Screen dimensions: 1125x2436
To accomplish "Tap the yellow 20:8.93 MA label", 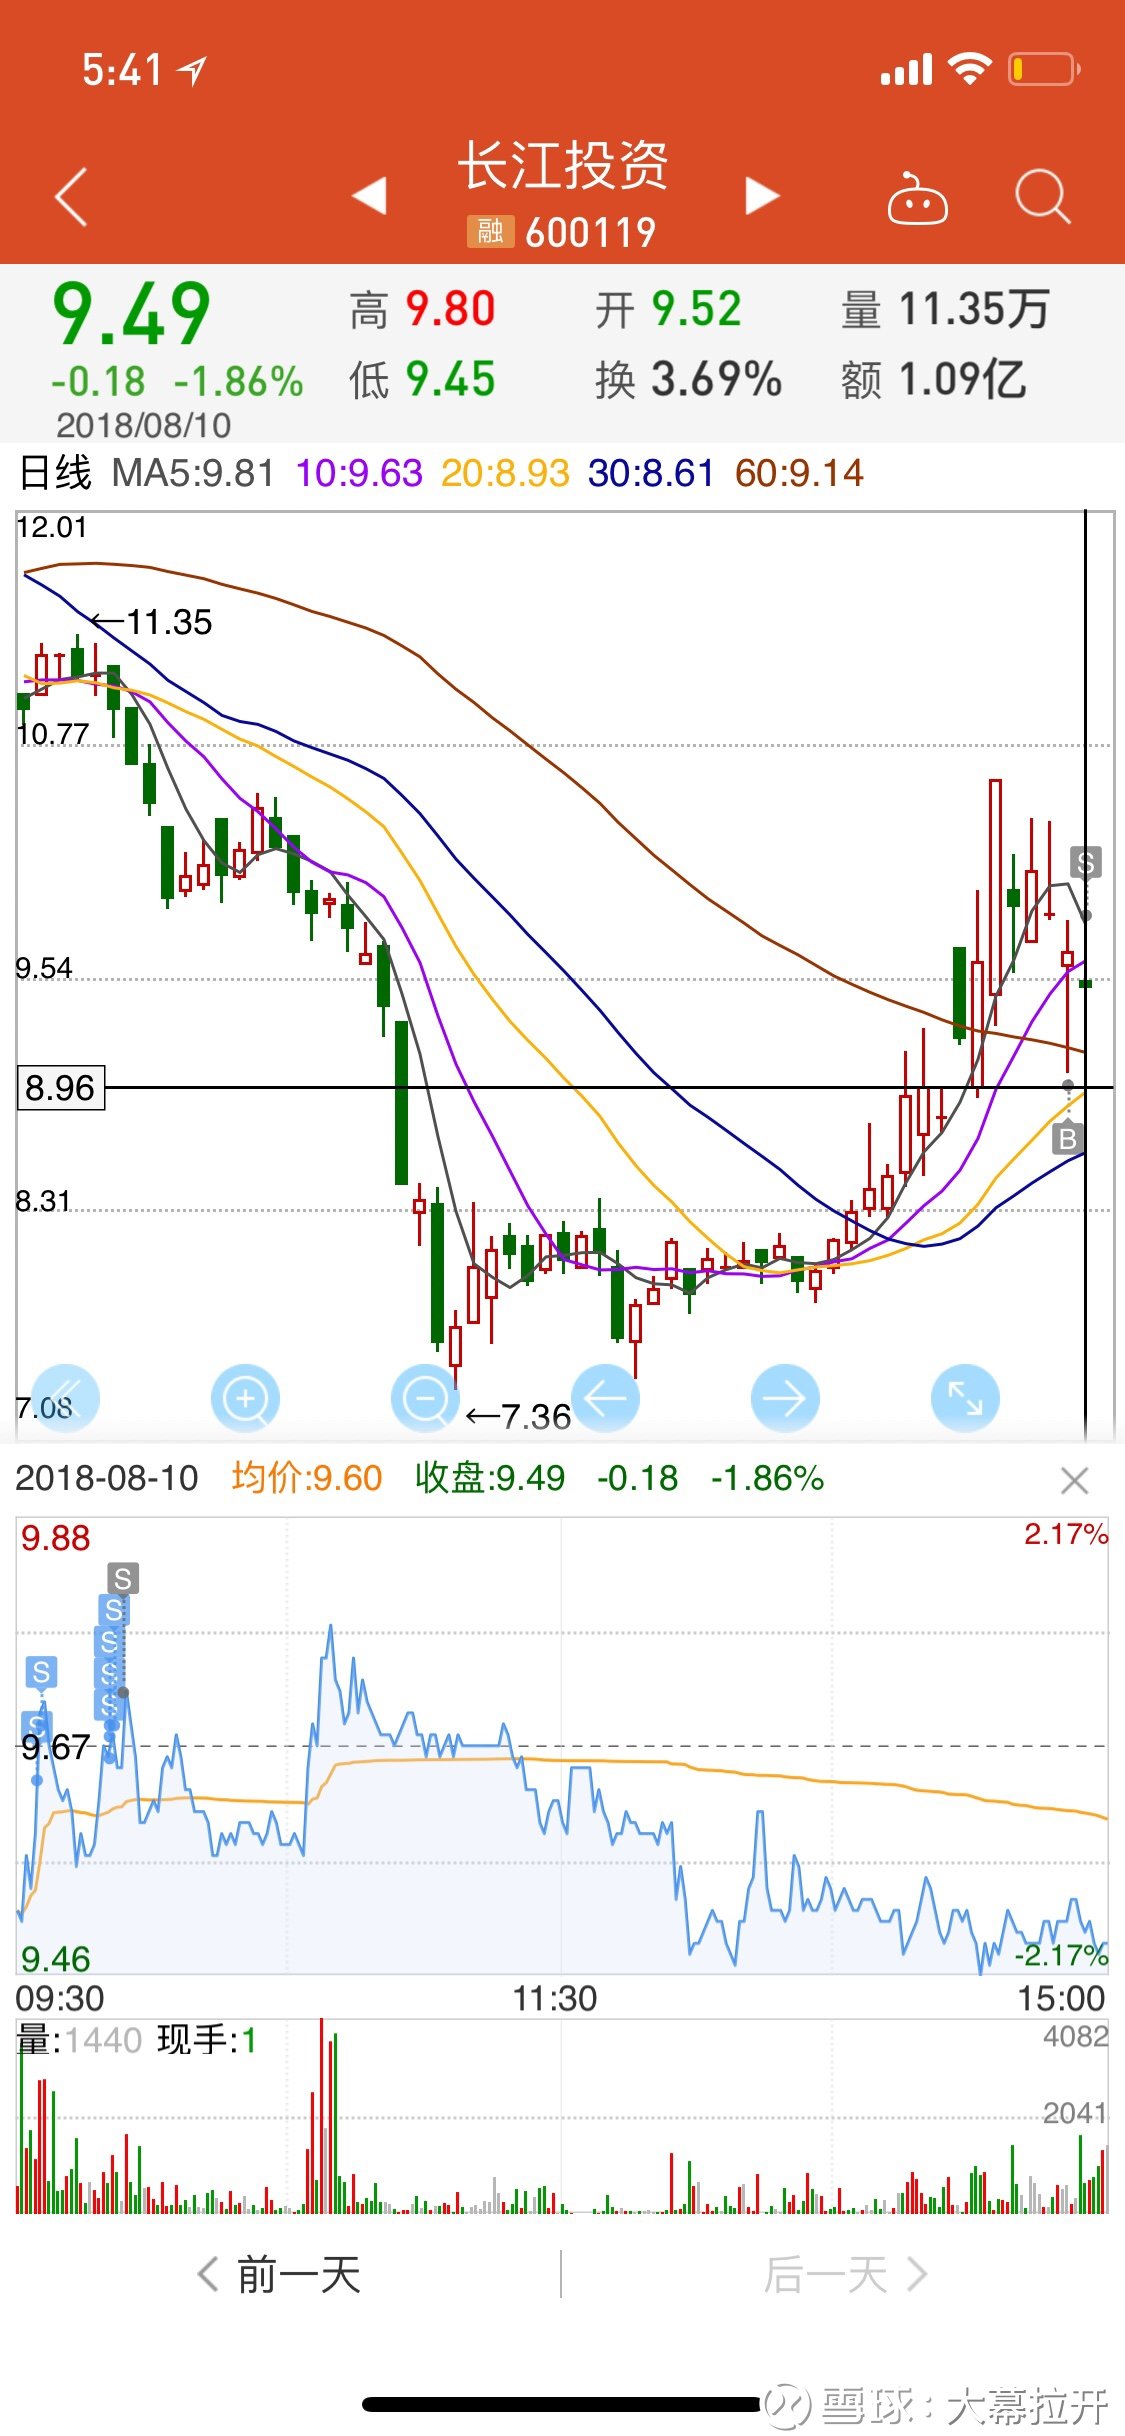I will (505, 473).
